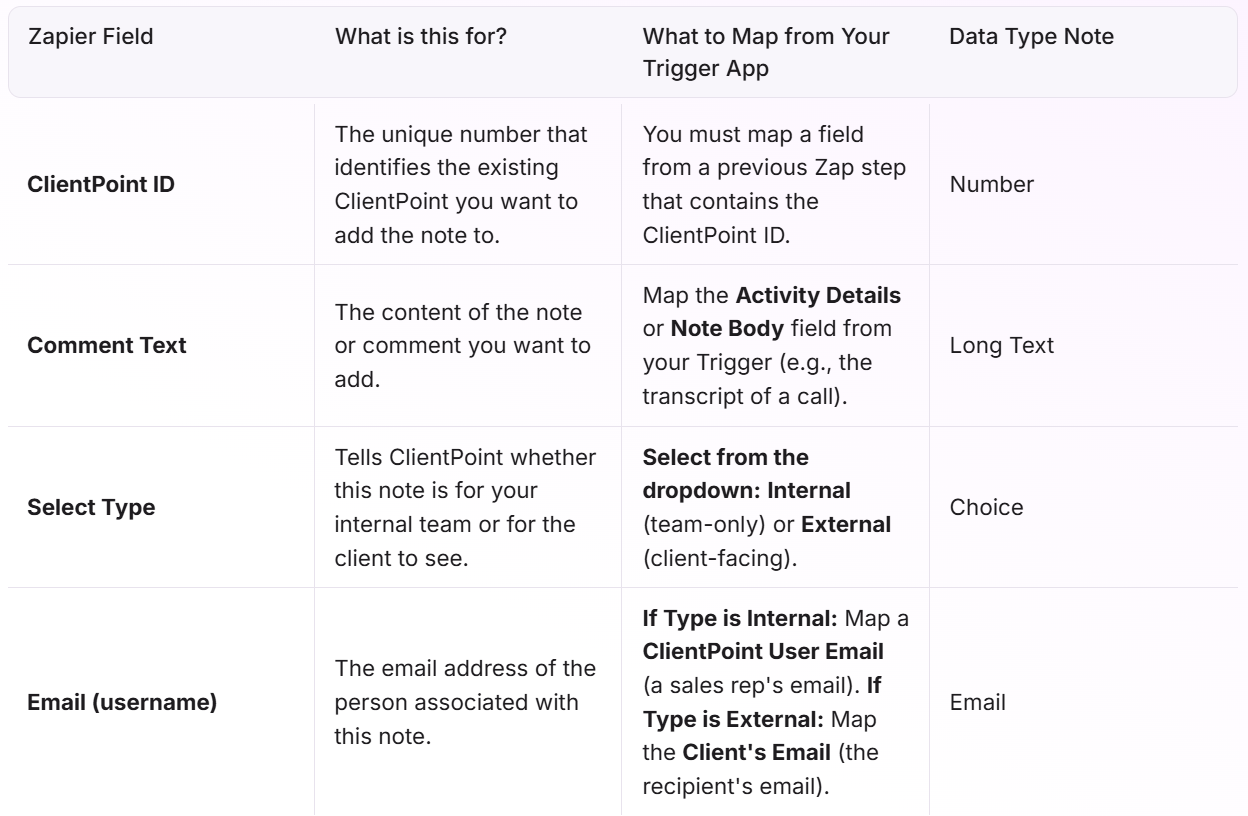
Task: Click the "If Type is Internal" mapping cell
Action: 774,702
